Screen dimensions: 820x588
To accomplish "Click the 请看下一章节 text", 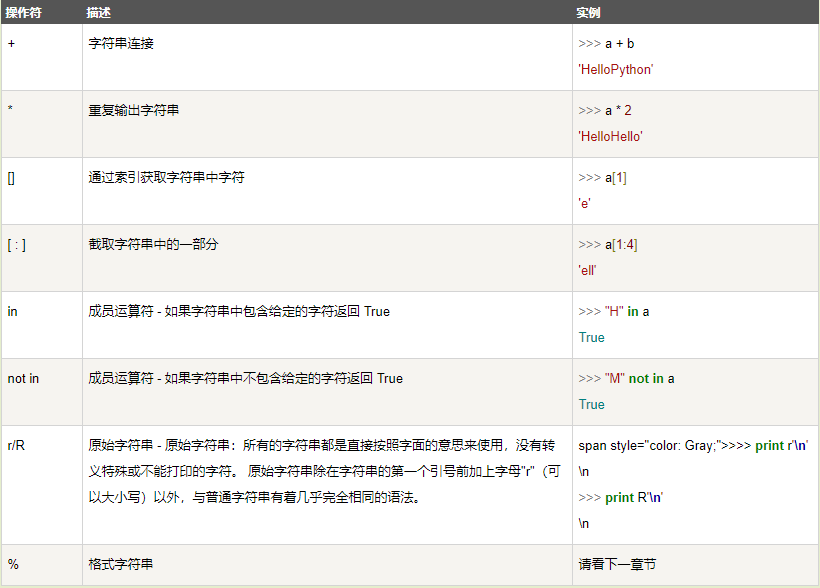I will coord(617,564).
